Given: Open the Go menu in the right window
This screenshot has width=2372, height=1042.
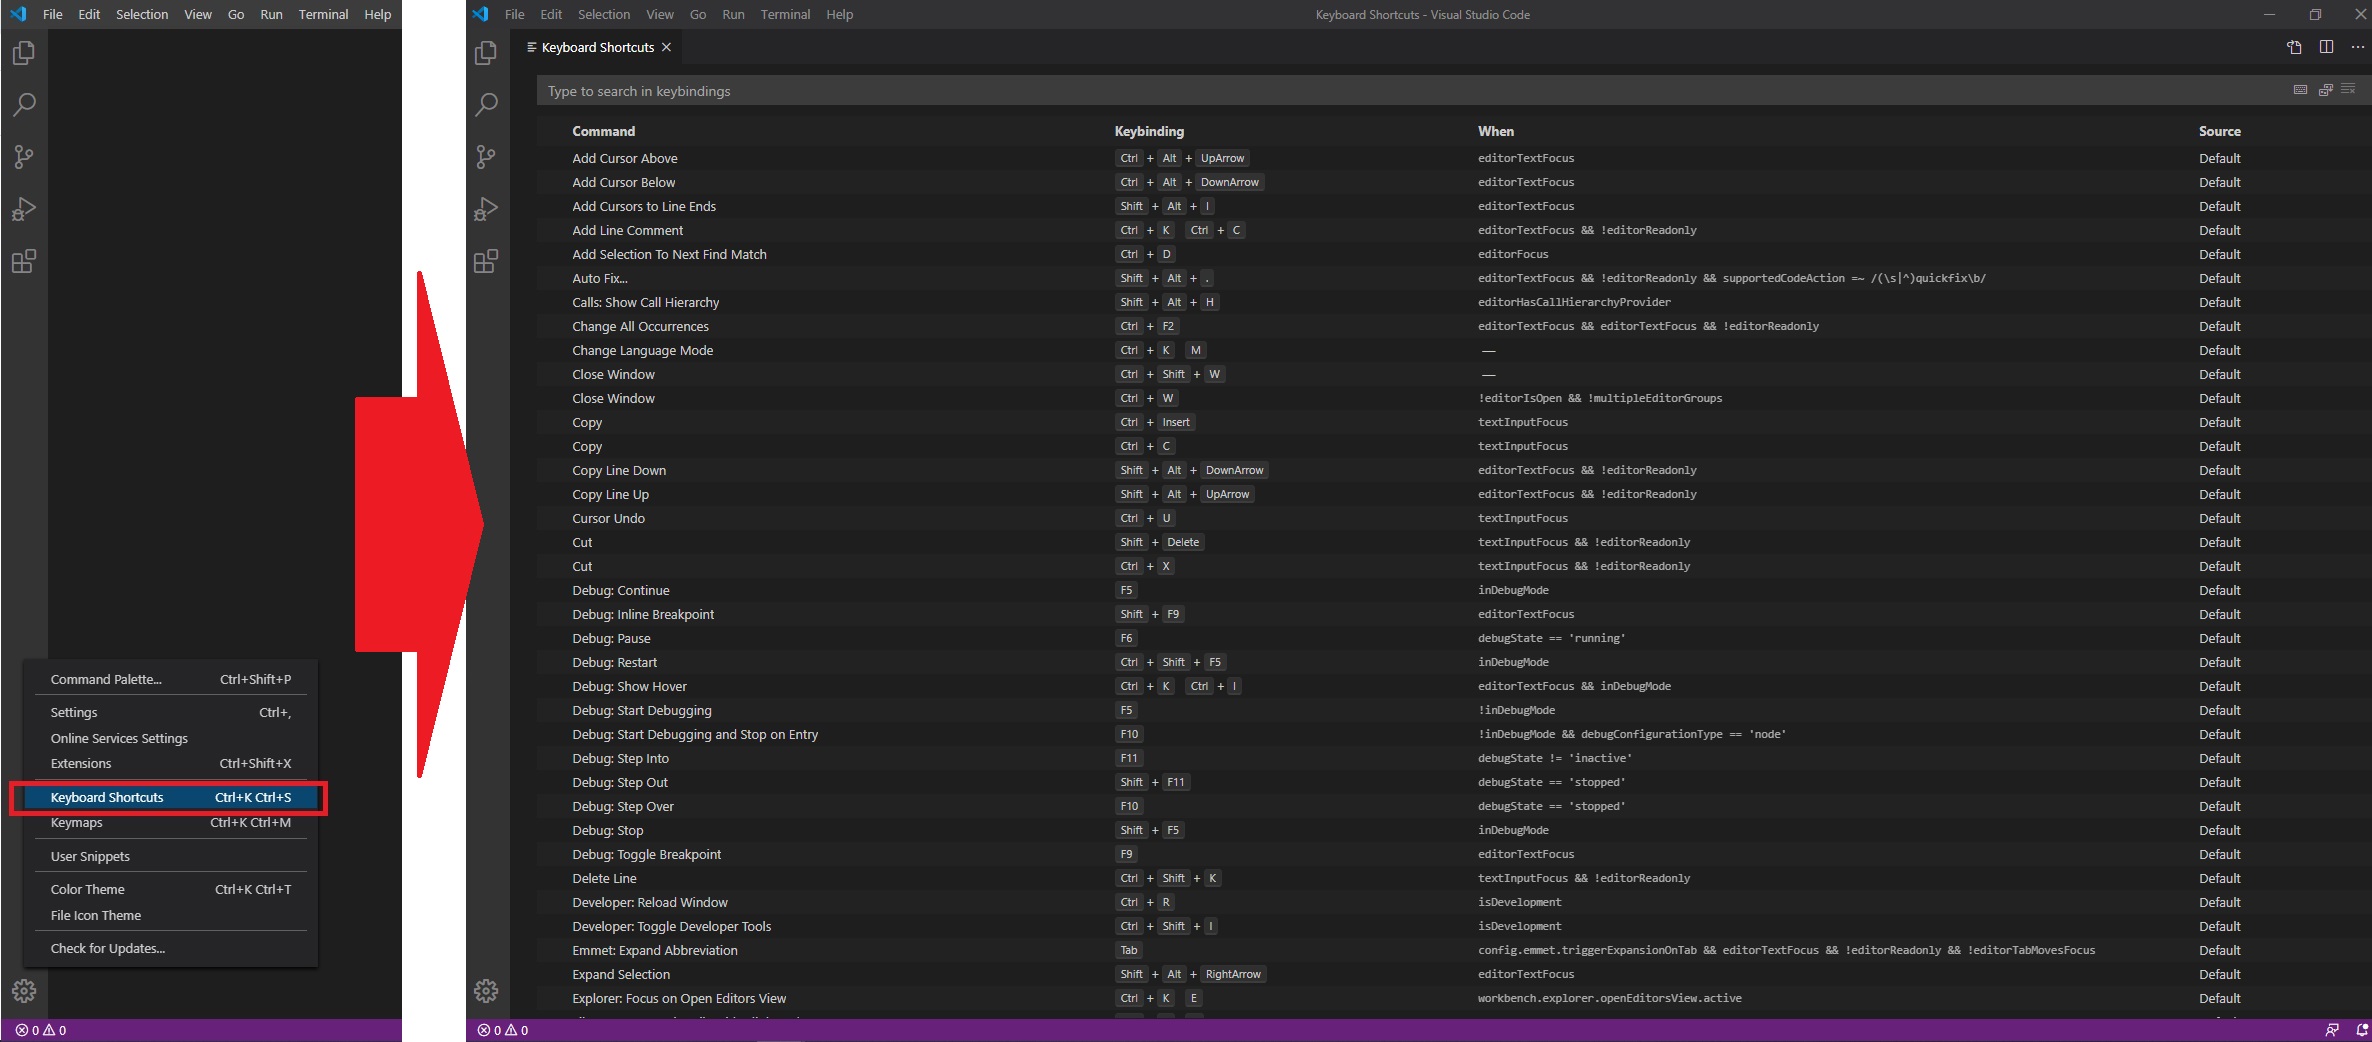Looking at the screenshot, I should pos(698,14).
